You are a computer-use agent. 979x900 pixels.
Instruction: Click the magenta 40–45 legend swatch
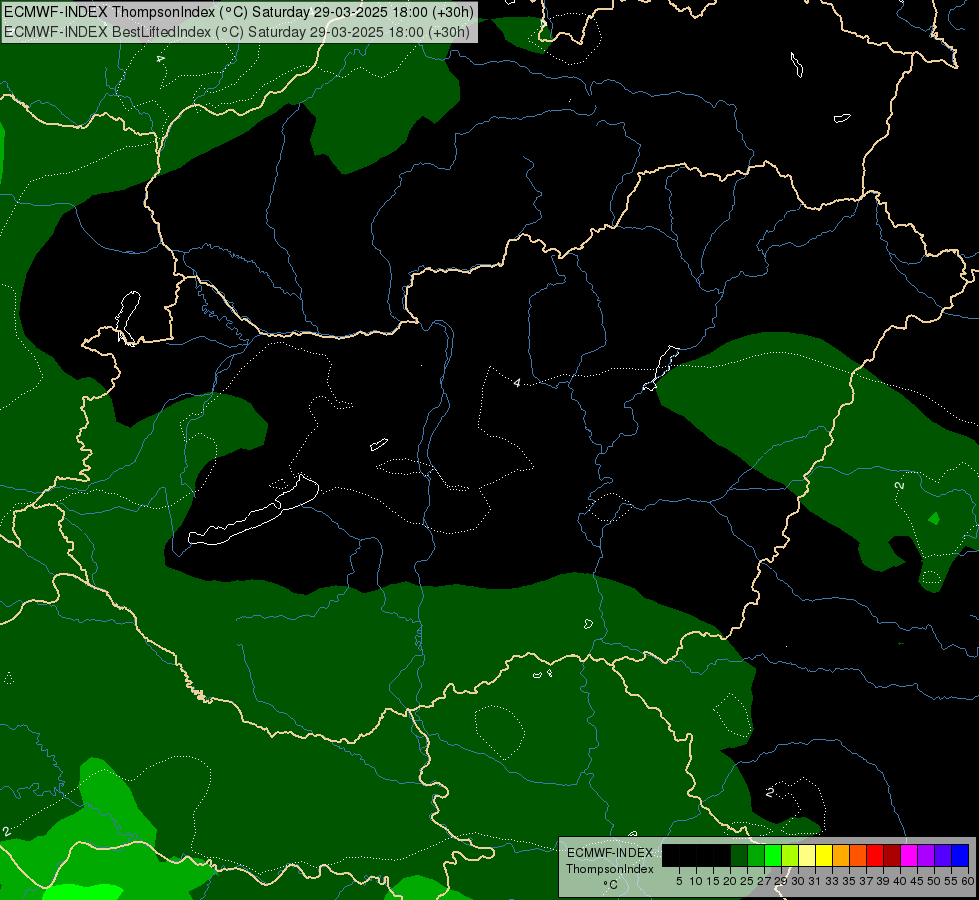click(909, 855)
